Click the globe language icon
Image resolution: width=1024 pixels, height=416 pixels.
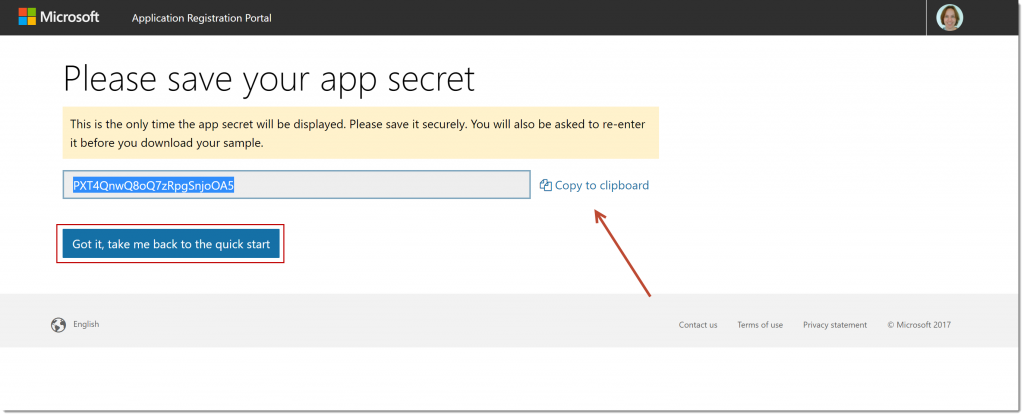(58, 324)
